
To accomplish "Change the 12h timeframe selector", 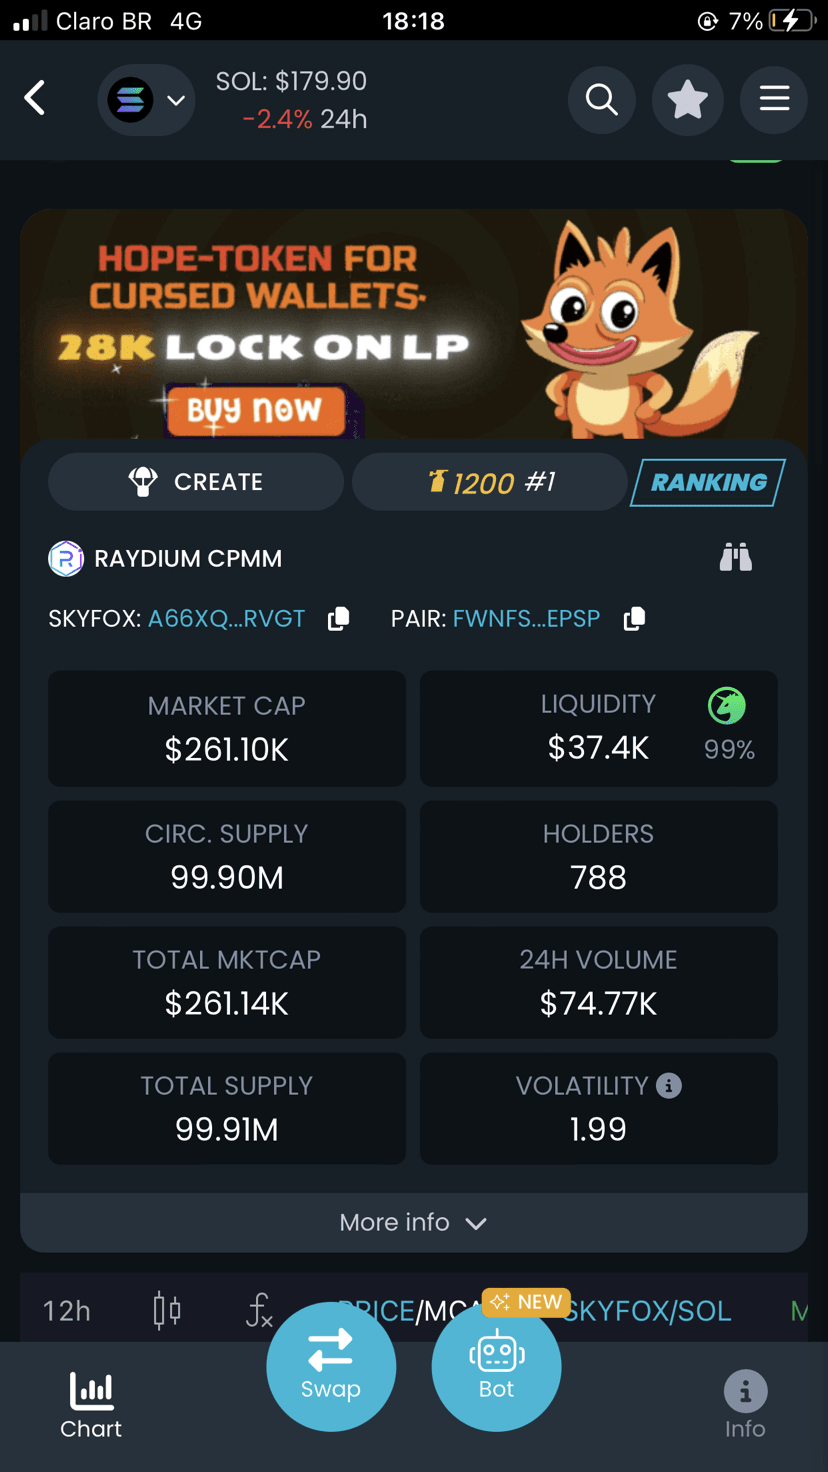I will tap(67, 1310).
